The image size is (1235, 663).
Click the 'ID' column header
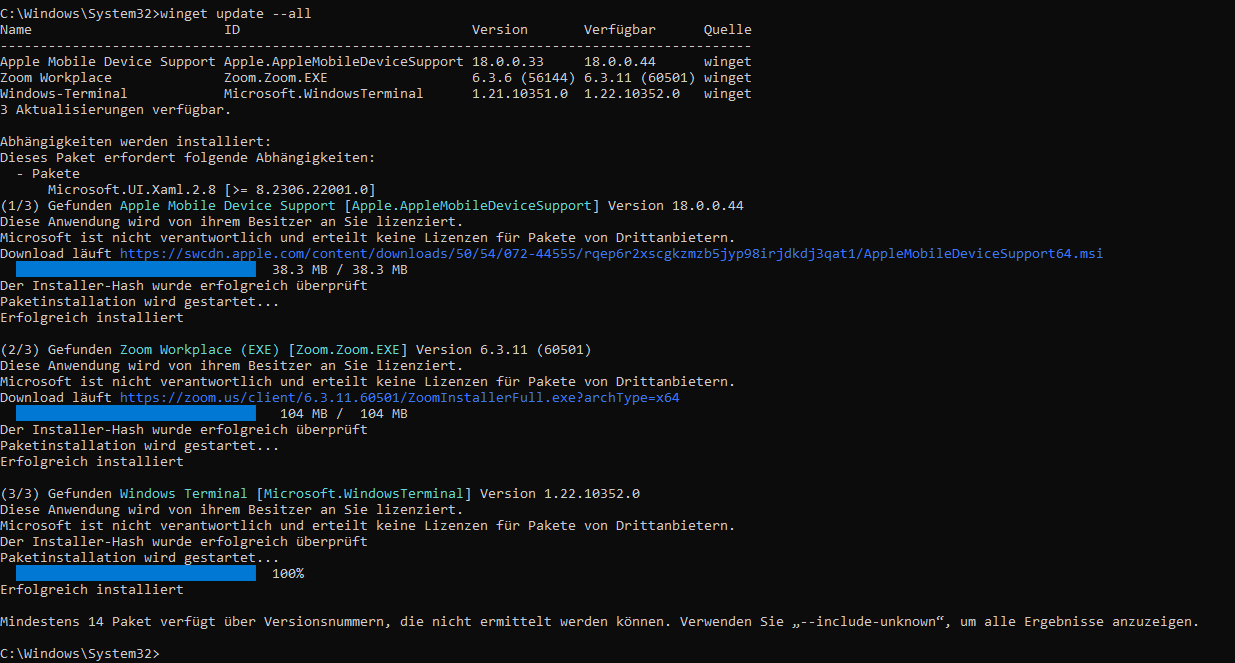232,30
